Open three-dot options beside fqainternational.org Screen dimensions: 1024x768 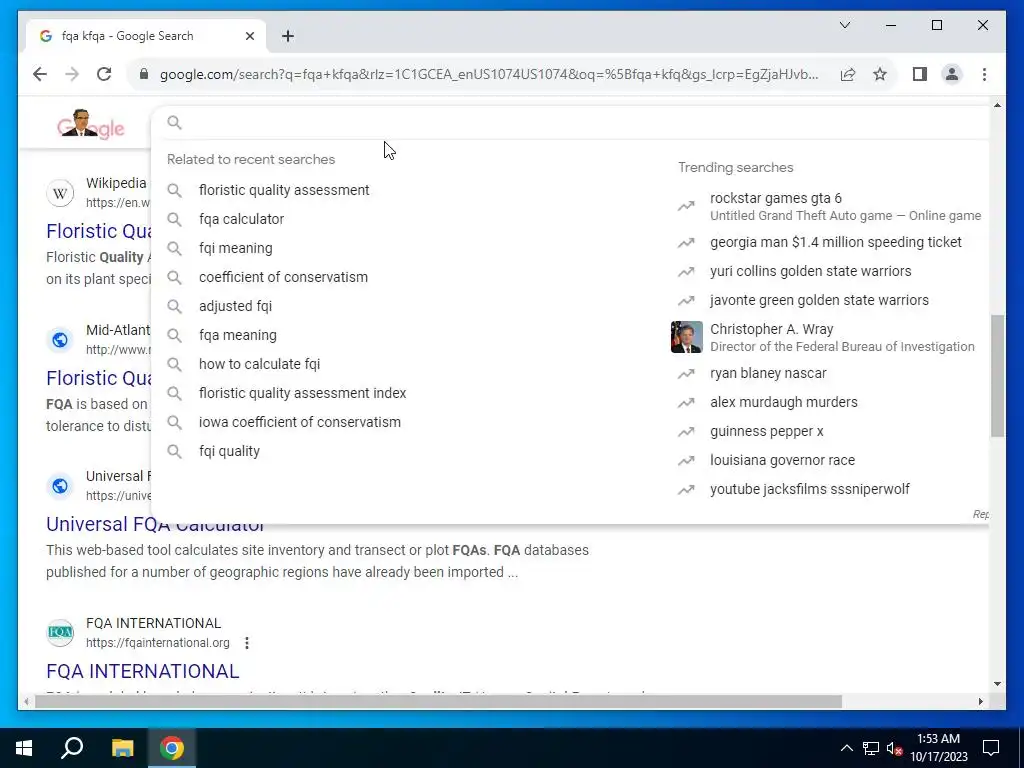(247, 643)
